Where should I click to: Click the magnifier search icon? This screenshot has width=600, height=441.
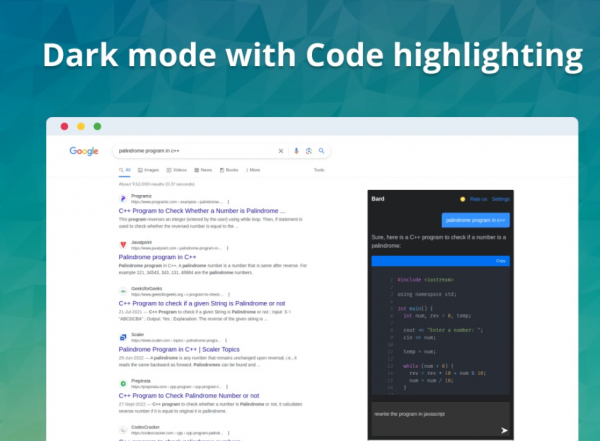(x=321, y=151)
